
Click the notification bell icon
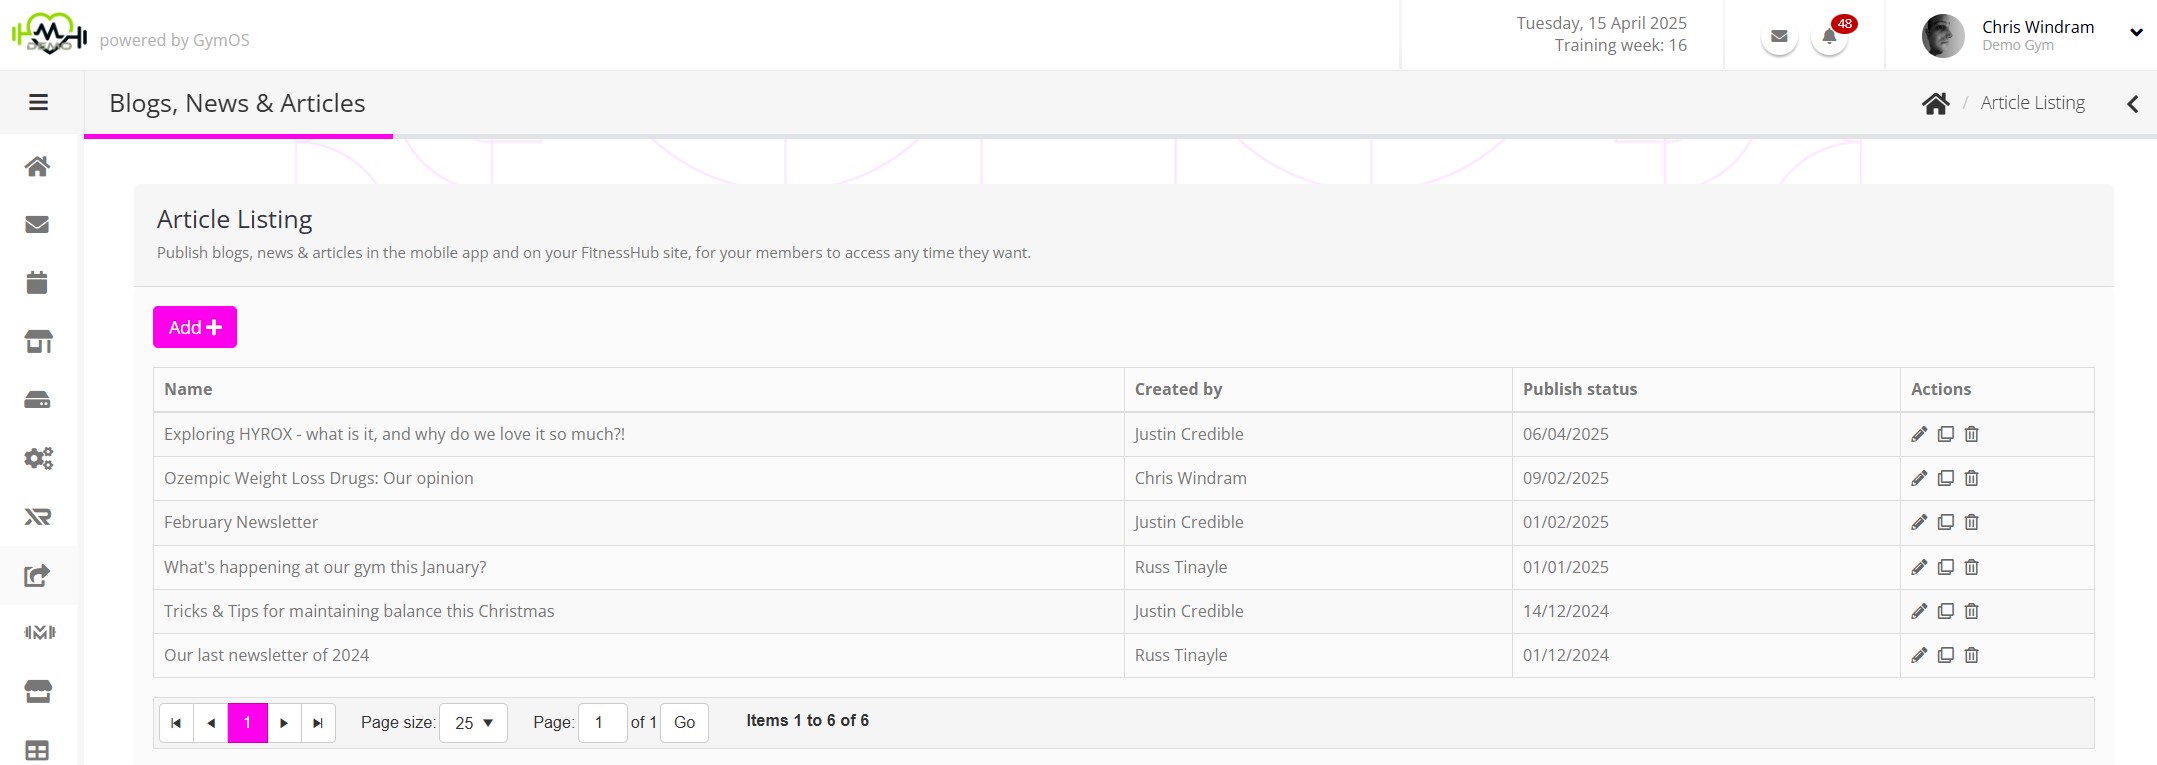[x=1829, y=38]
